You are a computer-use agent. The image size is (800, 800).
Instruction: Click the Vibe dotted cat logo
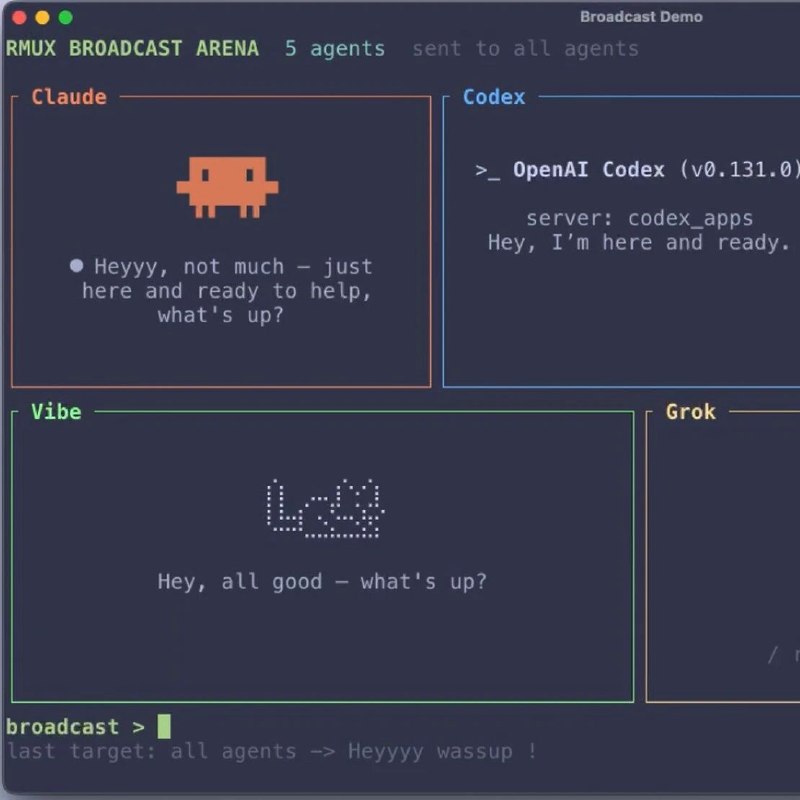click(x=325, y=508)
